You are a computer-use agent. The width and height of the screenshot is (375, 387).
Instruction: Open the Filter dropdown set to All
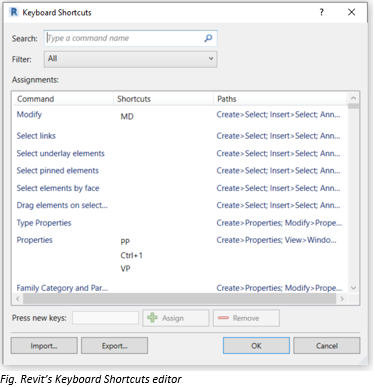click(x=130, y=59)
